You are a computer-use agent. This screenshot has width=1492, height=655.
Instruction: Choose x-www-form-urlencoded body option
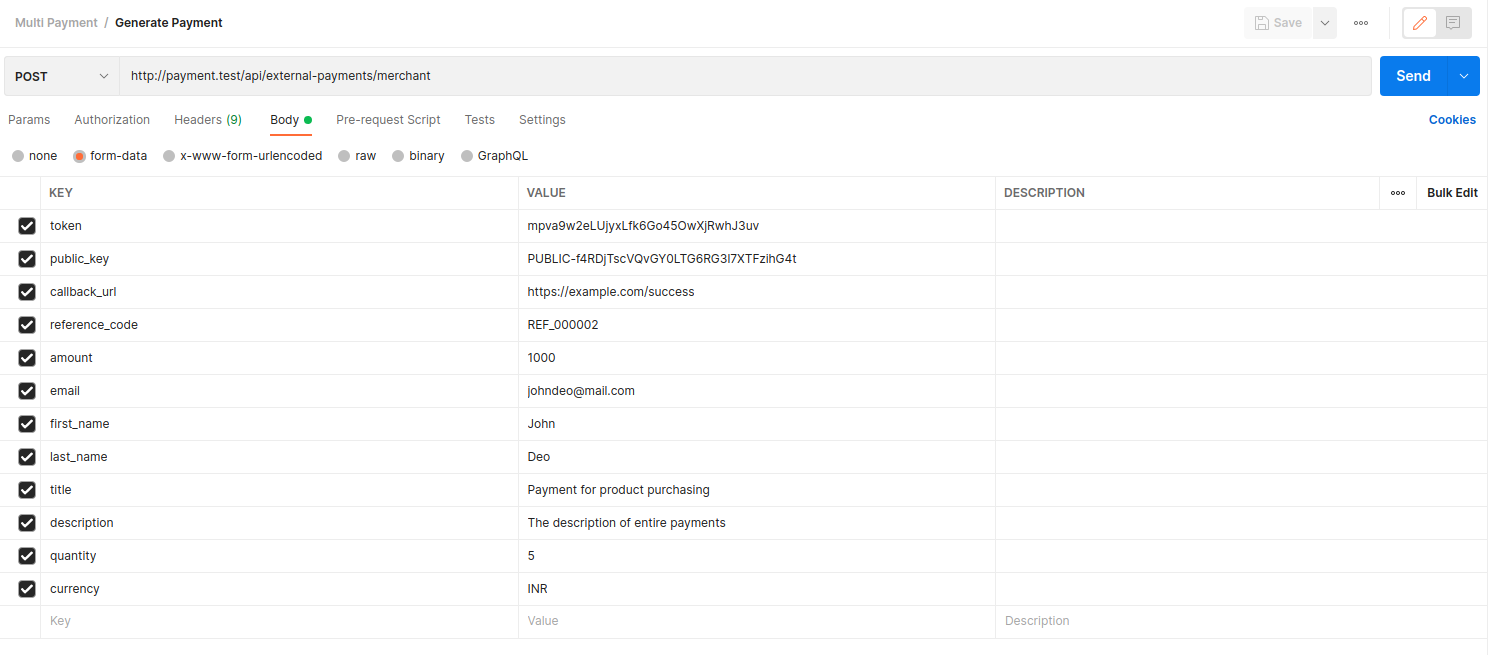coord(169,156)
